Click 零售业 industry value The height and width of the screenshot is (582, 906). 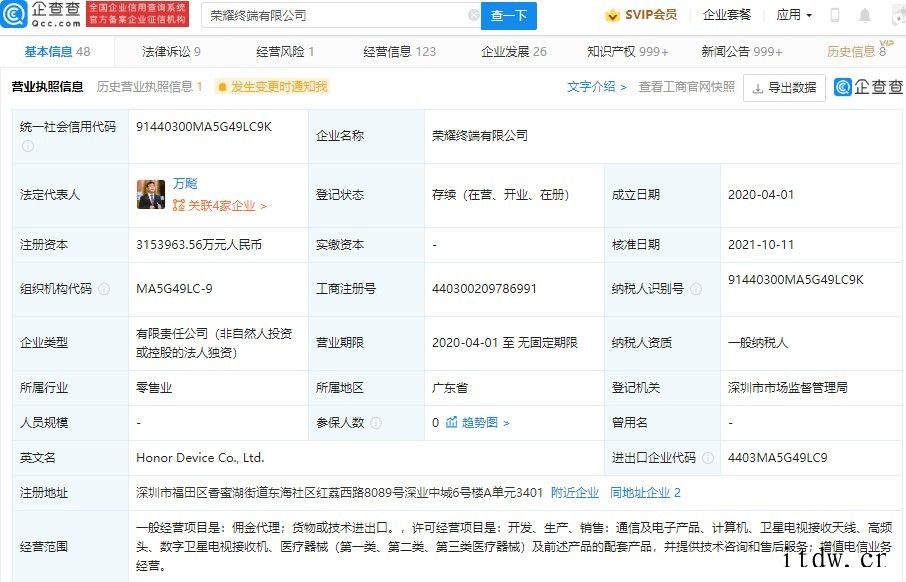154,388
